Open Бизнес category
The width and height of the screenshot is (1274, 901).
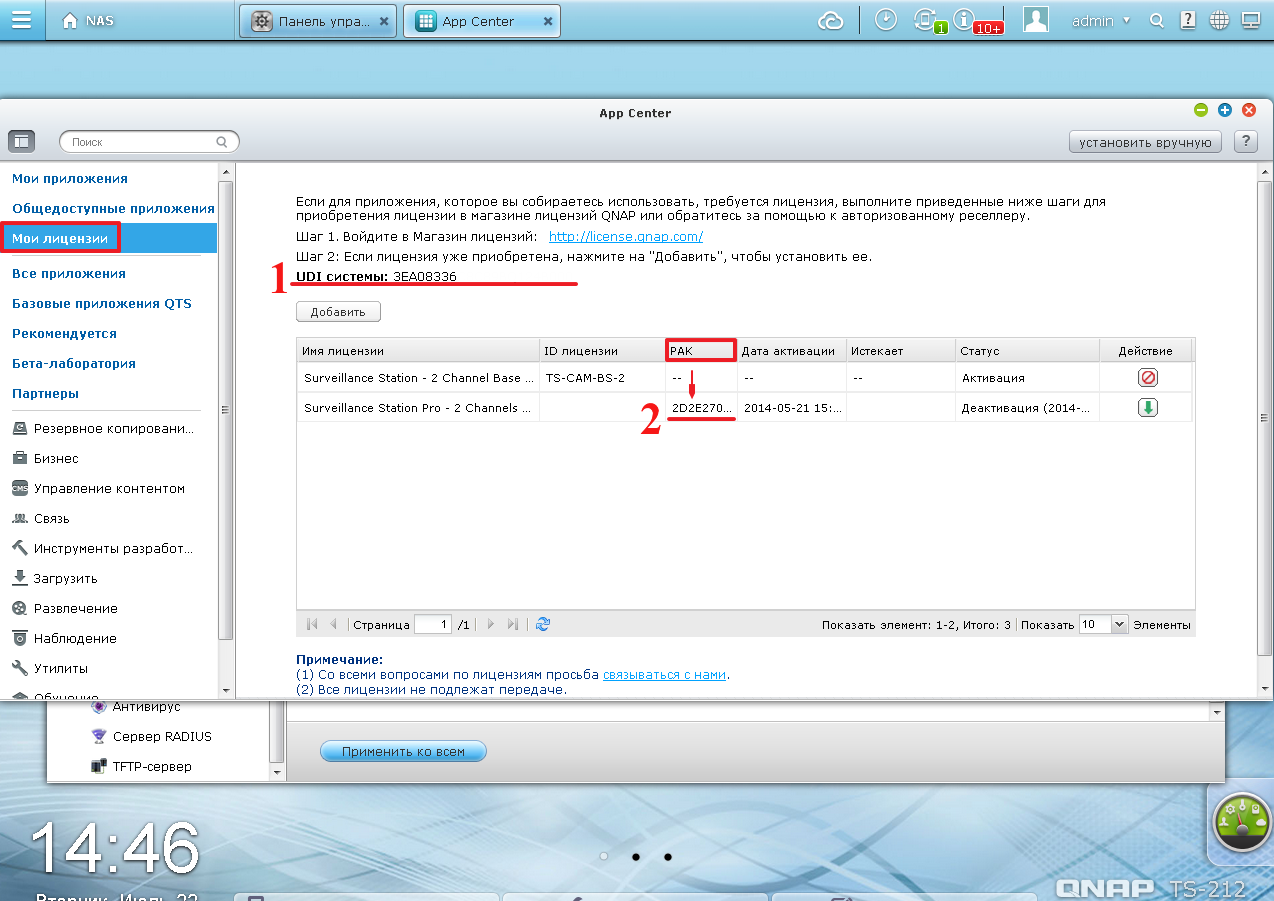tap(46, 458)
